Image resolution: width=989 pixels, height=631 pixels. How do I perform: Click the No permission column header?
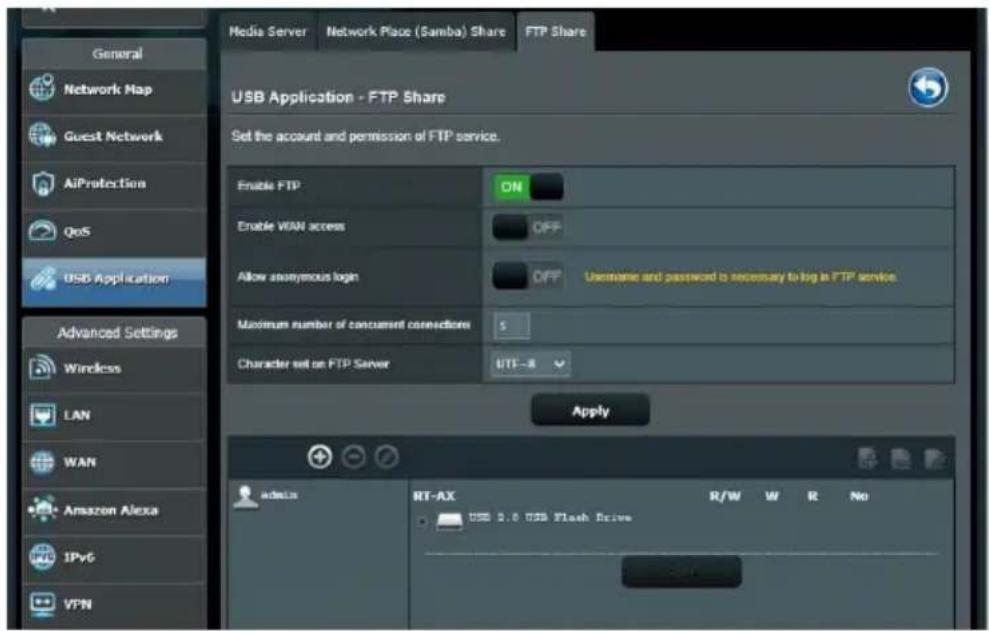coord(859,497)
